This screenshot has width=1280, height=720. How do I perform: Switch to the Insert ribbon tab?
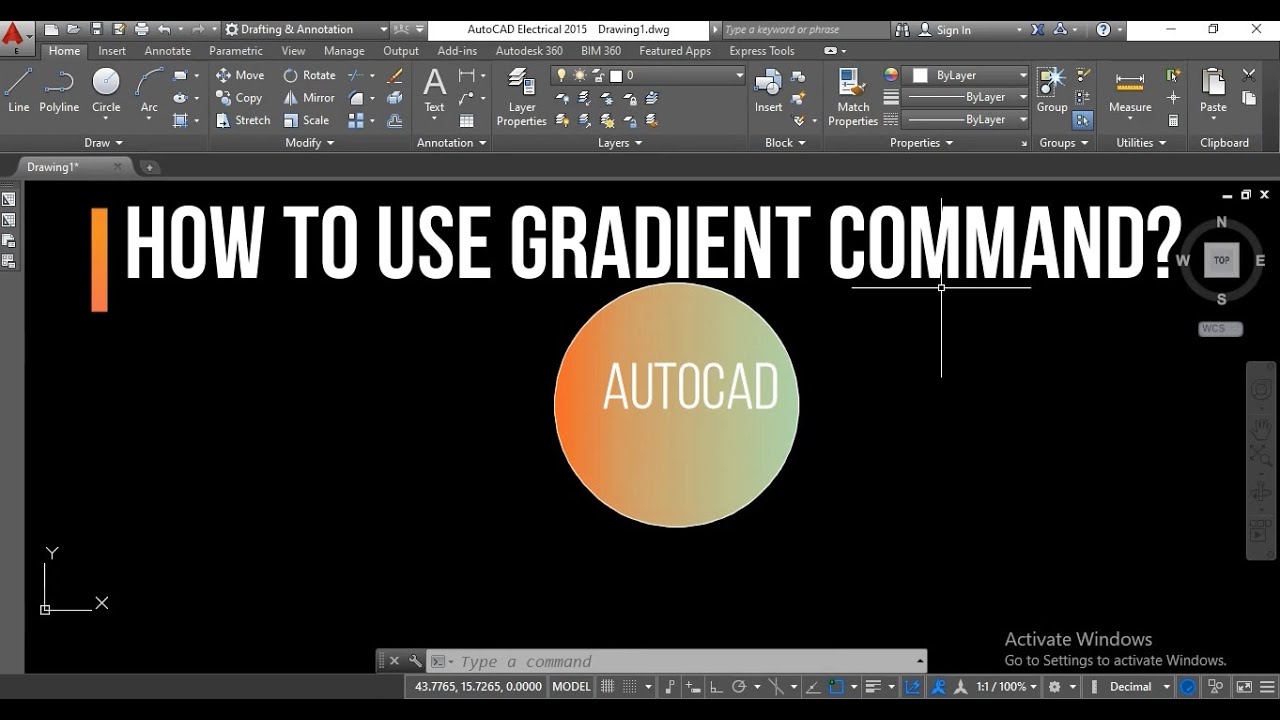pos(112,51)
